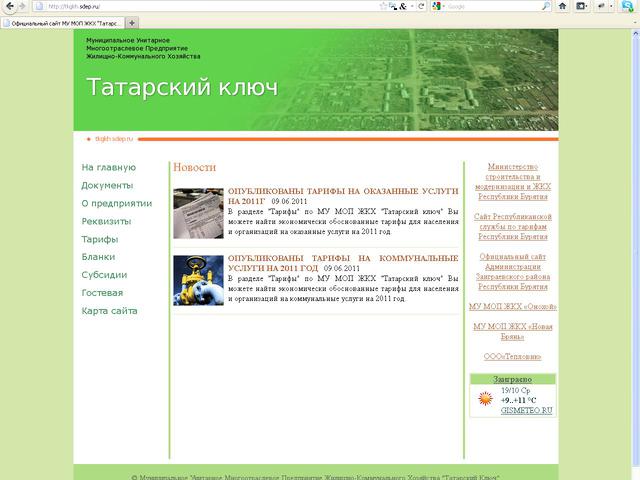Click the '+9..+11 °C' temperature text
This screenshot has width=640, height=480.
coord(519,400)
